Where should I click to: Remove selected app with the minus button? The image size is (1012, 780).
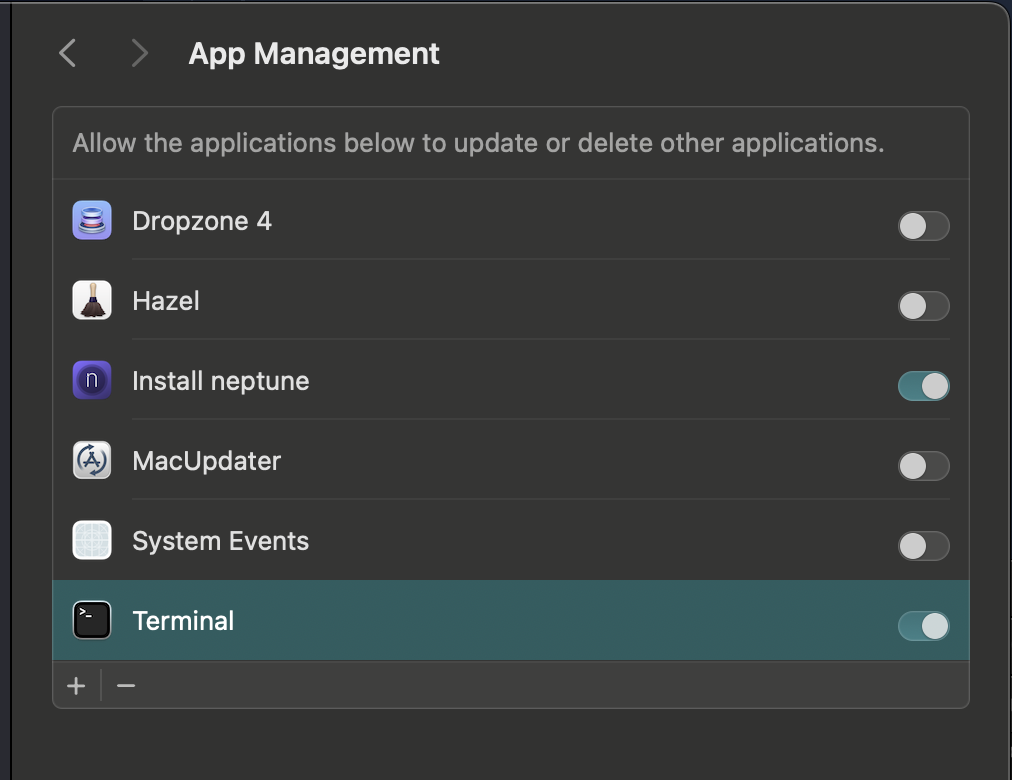point(126,686)
